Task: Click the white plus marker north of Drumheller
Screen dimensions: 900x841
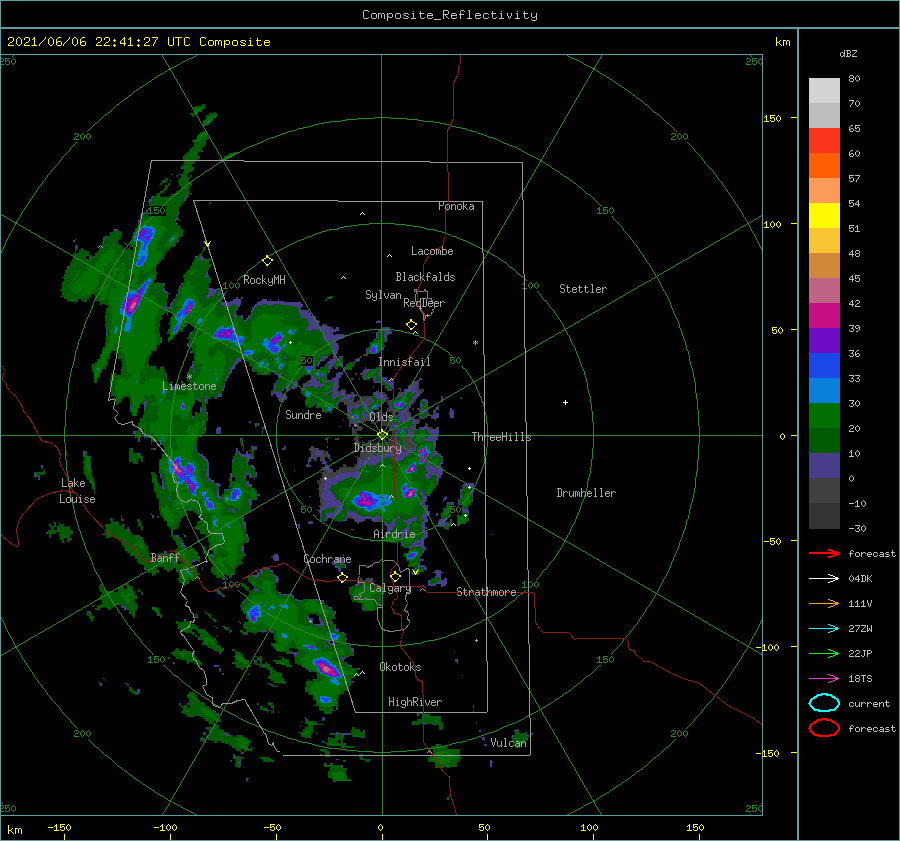Action: pos(565,402)
